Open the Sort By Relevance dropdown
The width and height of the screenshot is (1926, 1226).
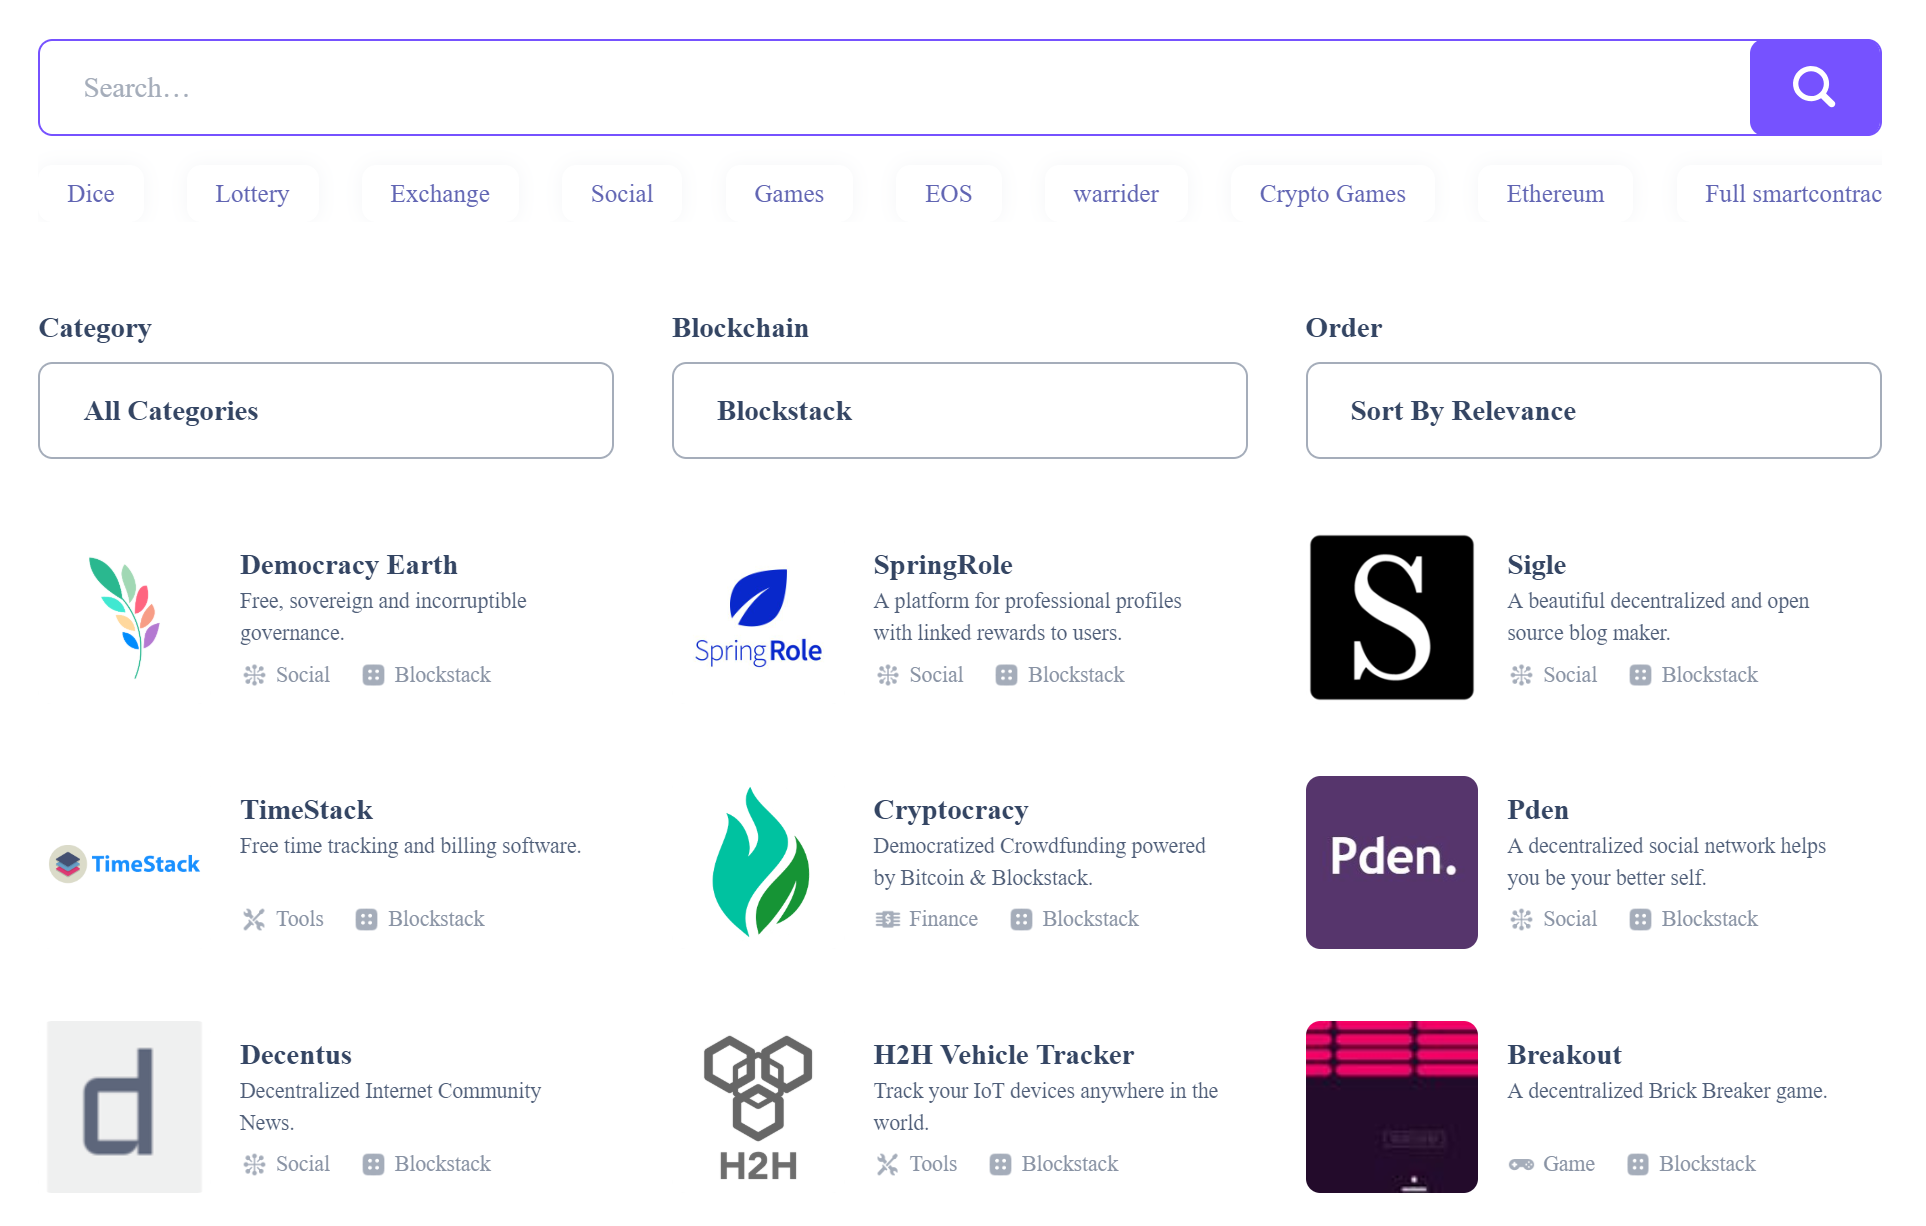(x=1593, y=411)
